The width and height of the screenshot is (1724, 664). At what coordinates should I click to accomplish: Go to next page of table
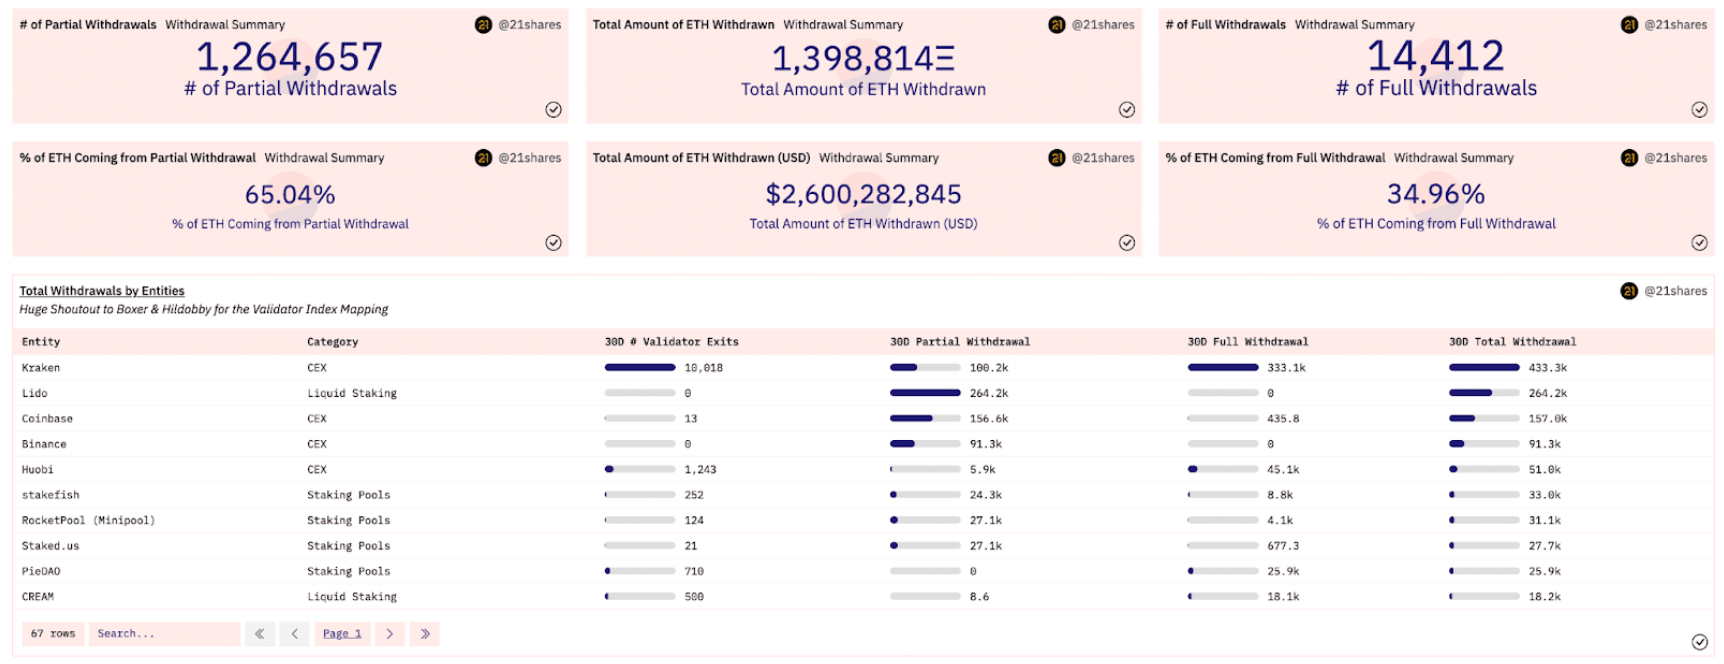pyautogui.click(x=390, y=634)
